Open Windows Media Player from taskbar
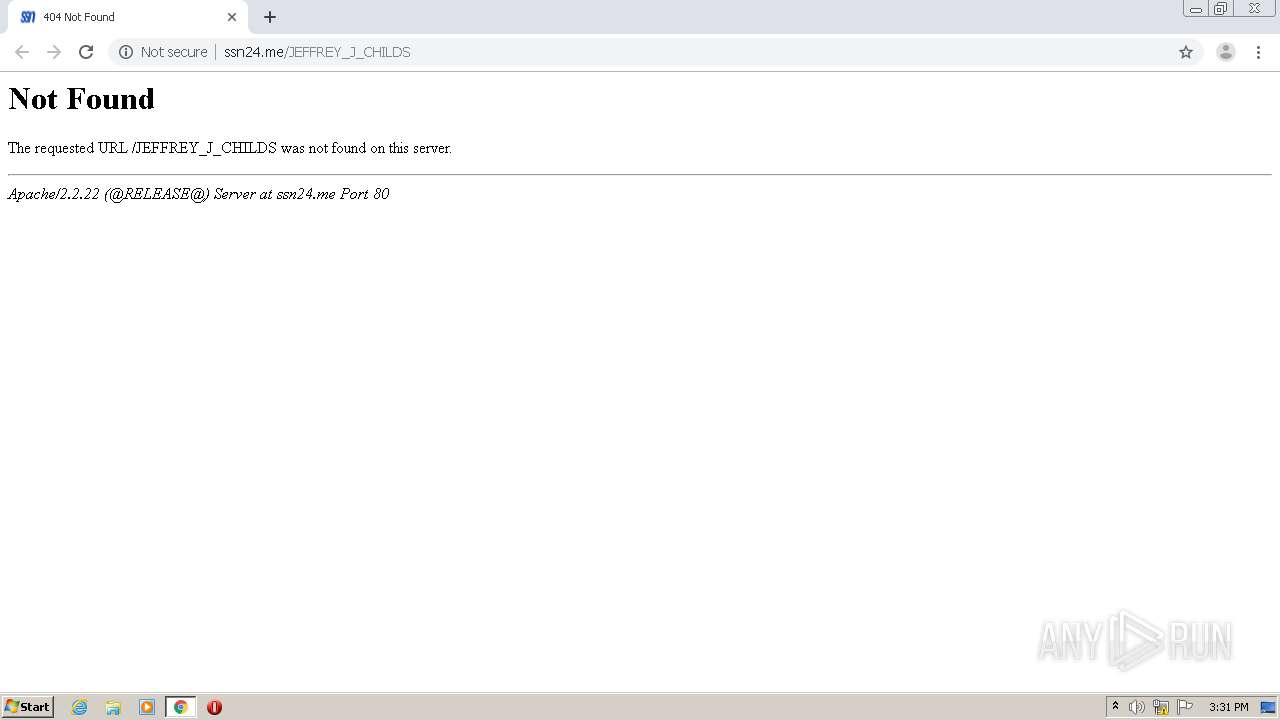The width and height of the screenshot is (1280, 720). coord(147,707)
